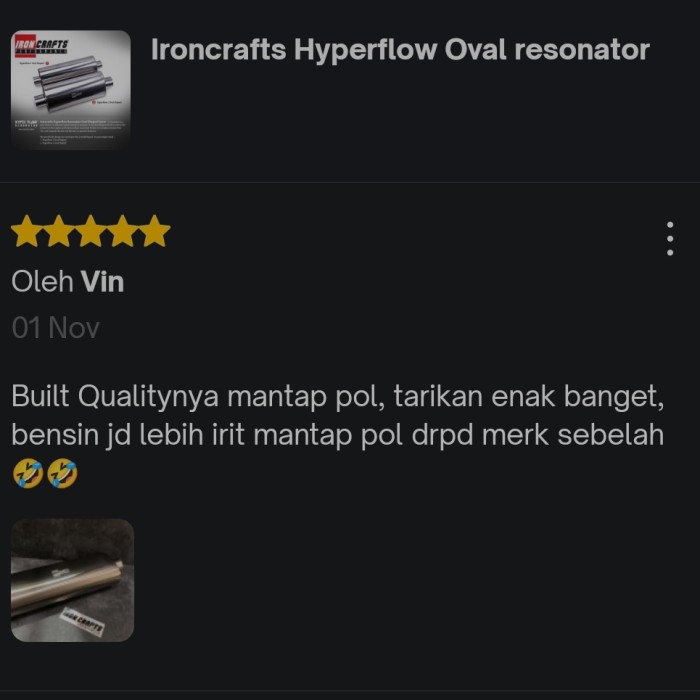Click the fifth gold rating star
Viewport: 700px width, 700px height.
tap(154, 231)
